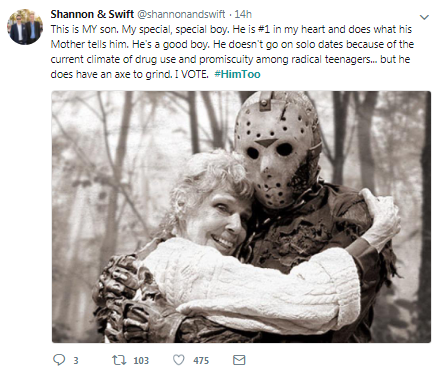
Task: View the 475 likes count
Action: click(201, 360)
